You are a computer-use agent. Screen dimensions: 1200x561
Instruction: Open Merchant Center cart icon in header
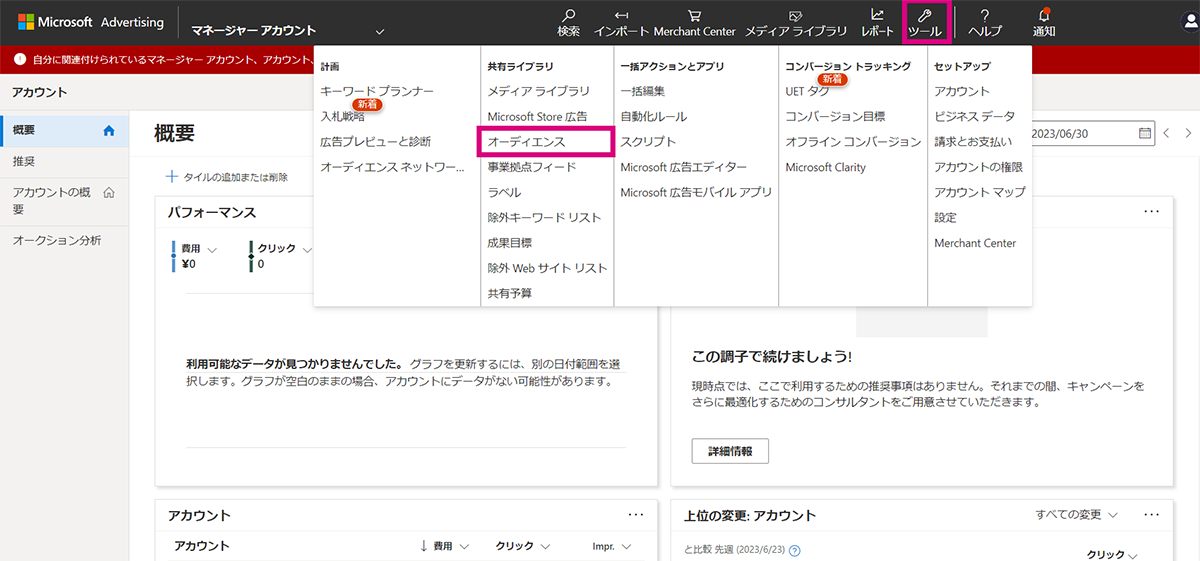point(694,15)
